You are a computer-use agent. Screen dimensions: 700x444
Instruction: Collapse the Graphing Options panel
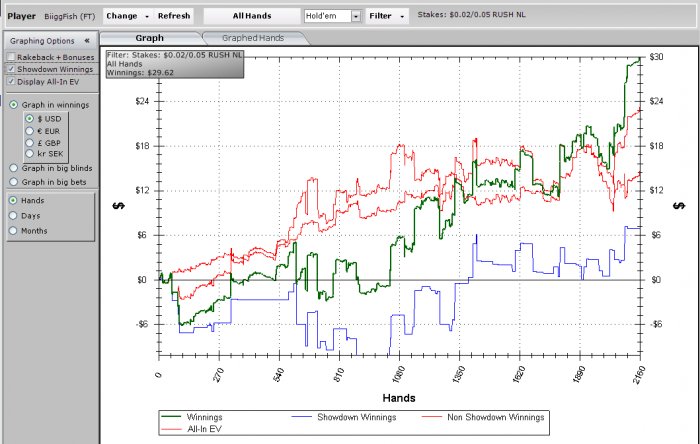pyautogui.click(x=87, y=41)
